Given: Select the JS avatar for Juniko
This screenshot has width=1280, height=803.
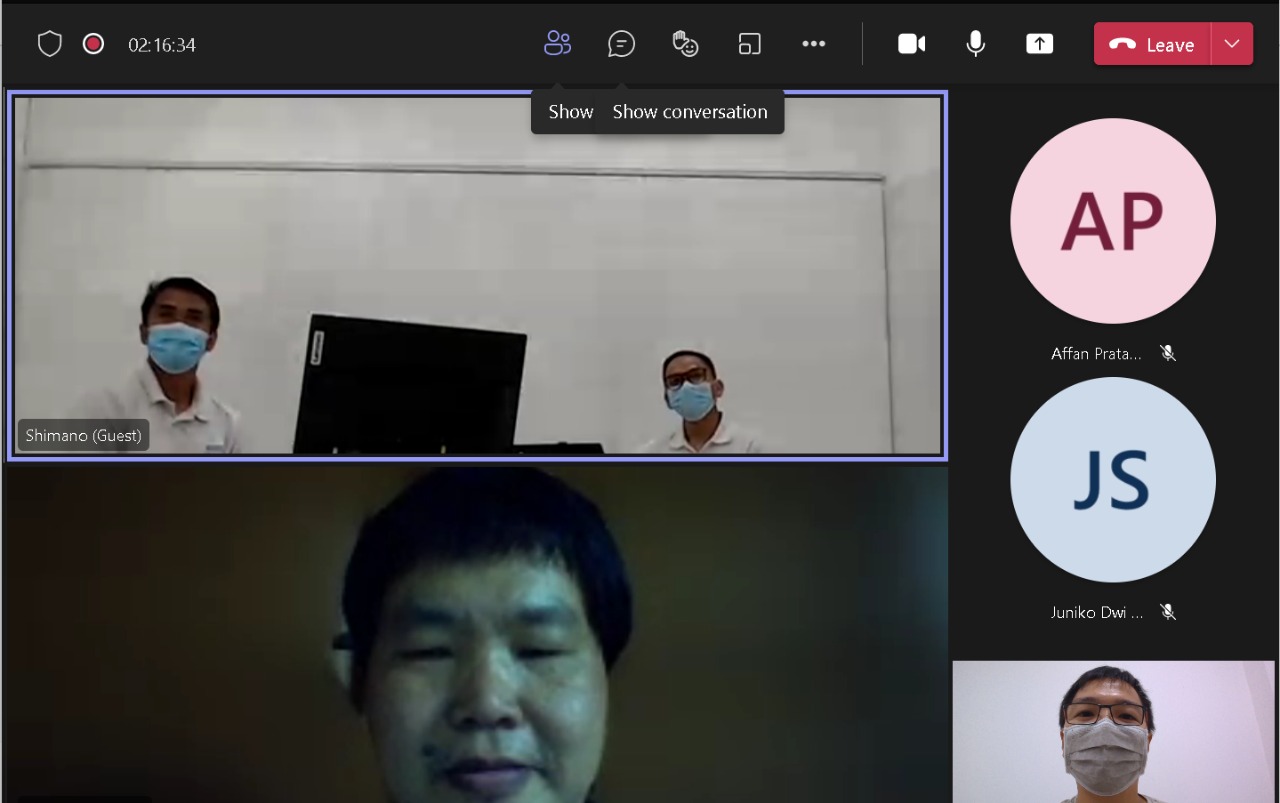Looking at the screenshot, I should click(1112, 480).
